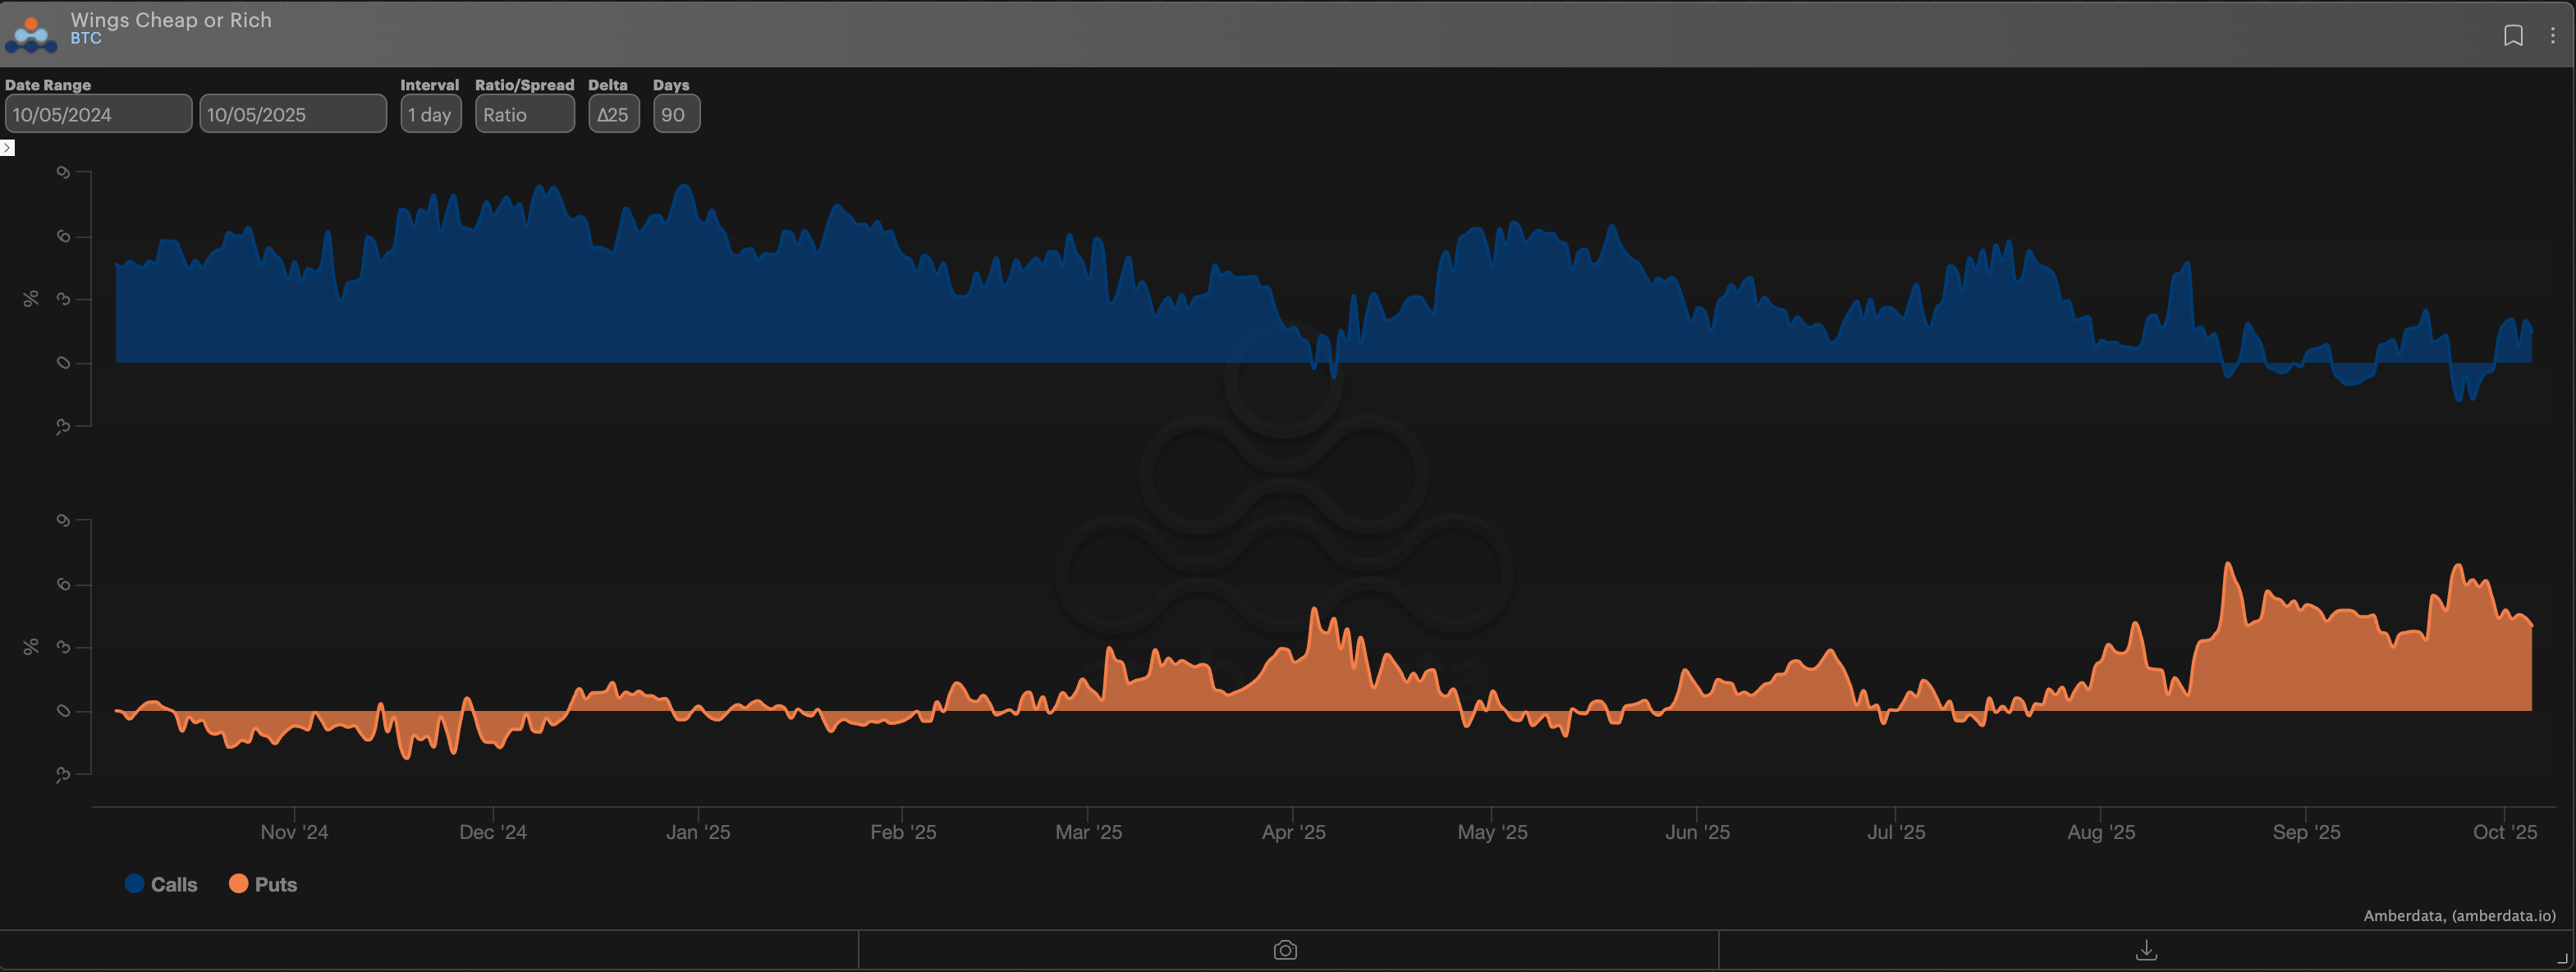Image resolution: width=2576 pixels, height=972 pixels.
Task: Open the three-dot options menu
Action: coord(2552,36)
